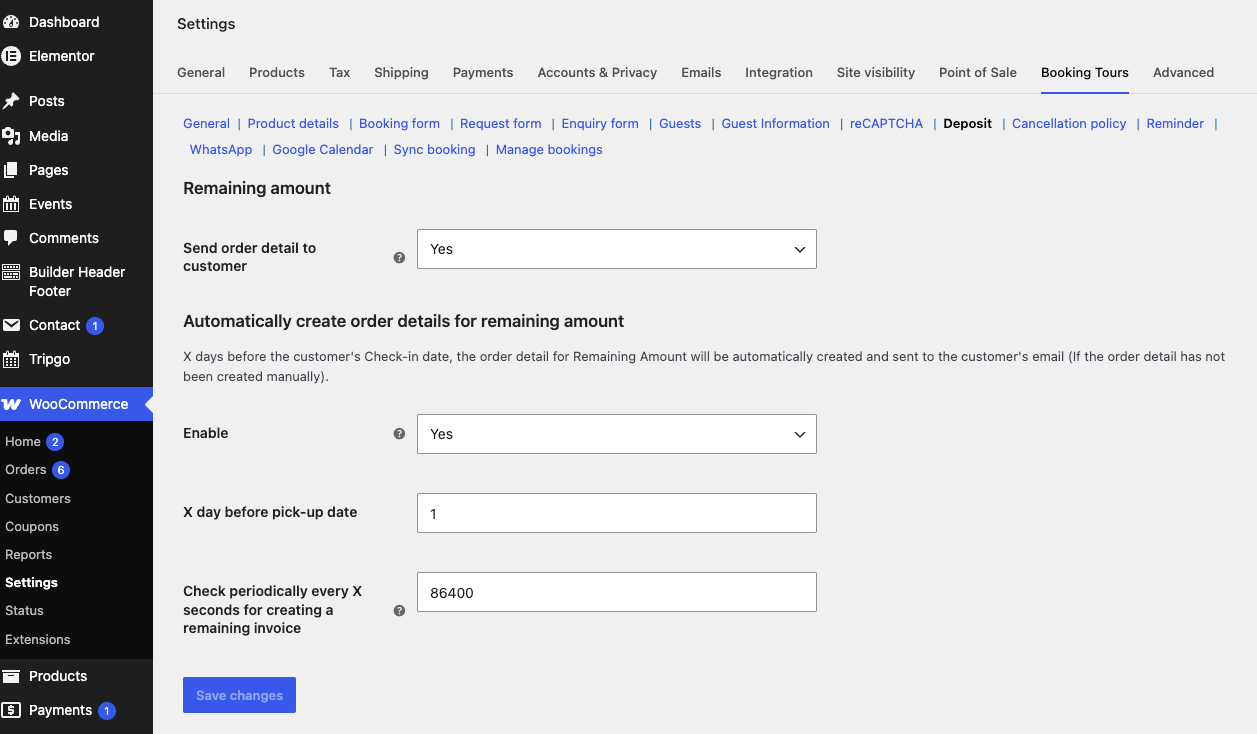Click the Pages icon in sidebar
This screenshot has width=1257, height=734.
[x=12, y=170]
